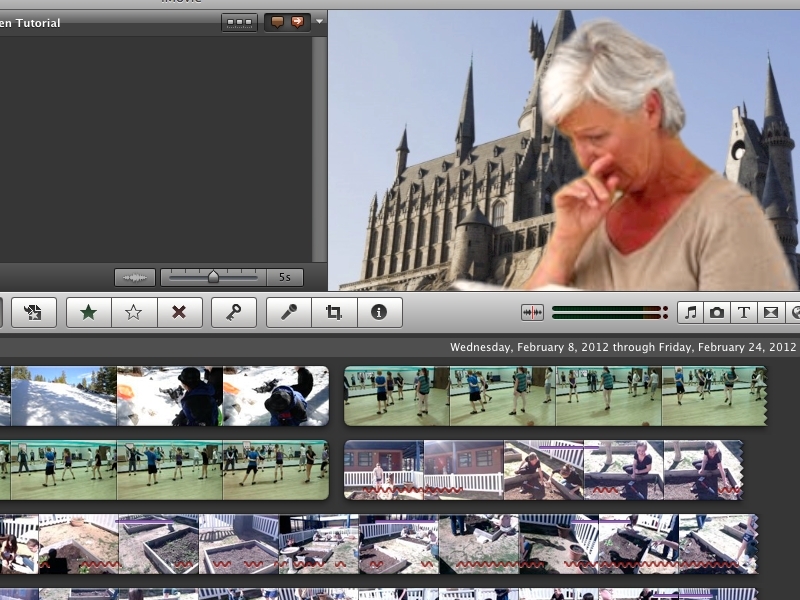
Task: Select the crop and rotate tool
Action: (334, 312)
